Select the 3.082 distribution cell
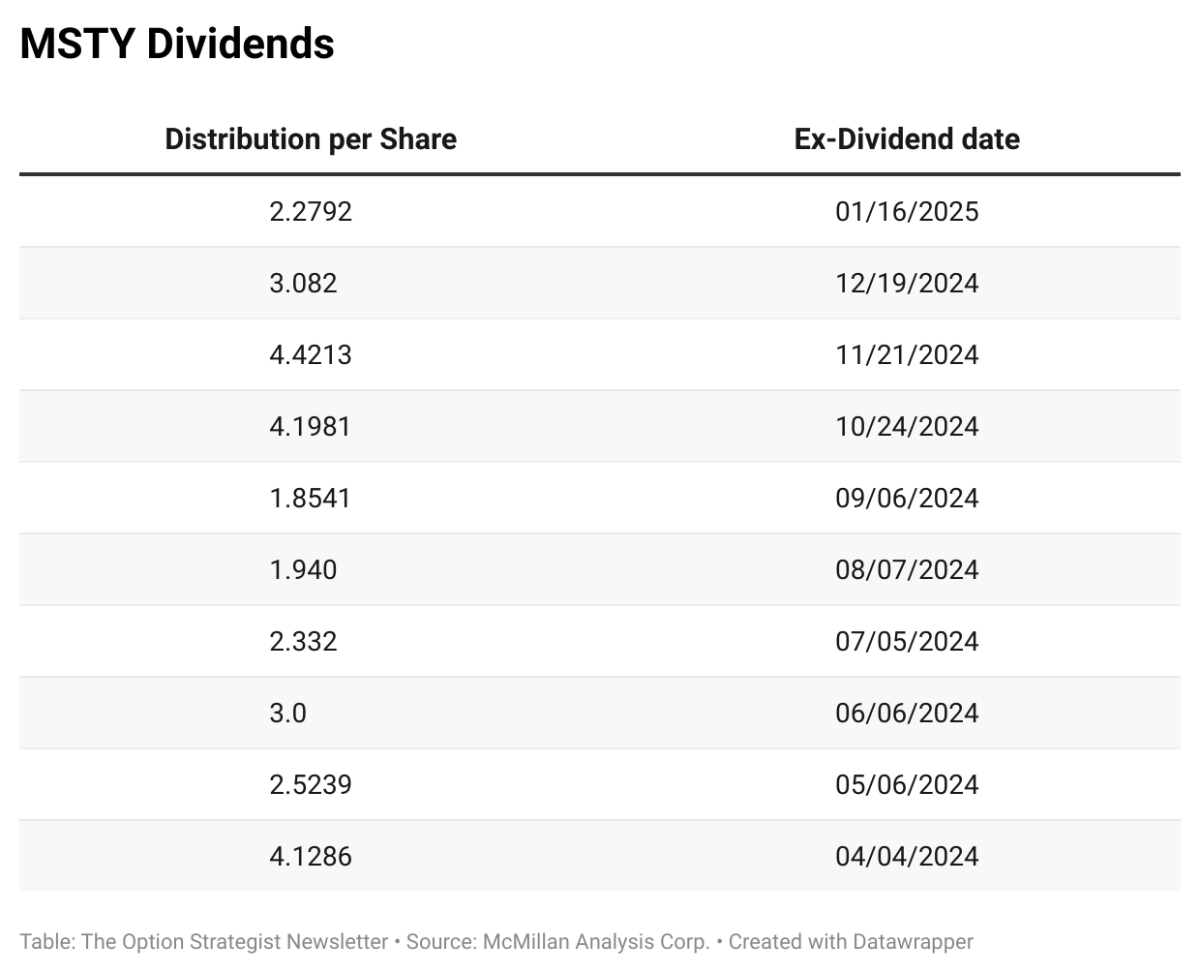 coord(303,284)
